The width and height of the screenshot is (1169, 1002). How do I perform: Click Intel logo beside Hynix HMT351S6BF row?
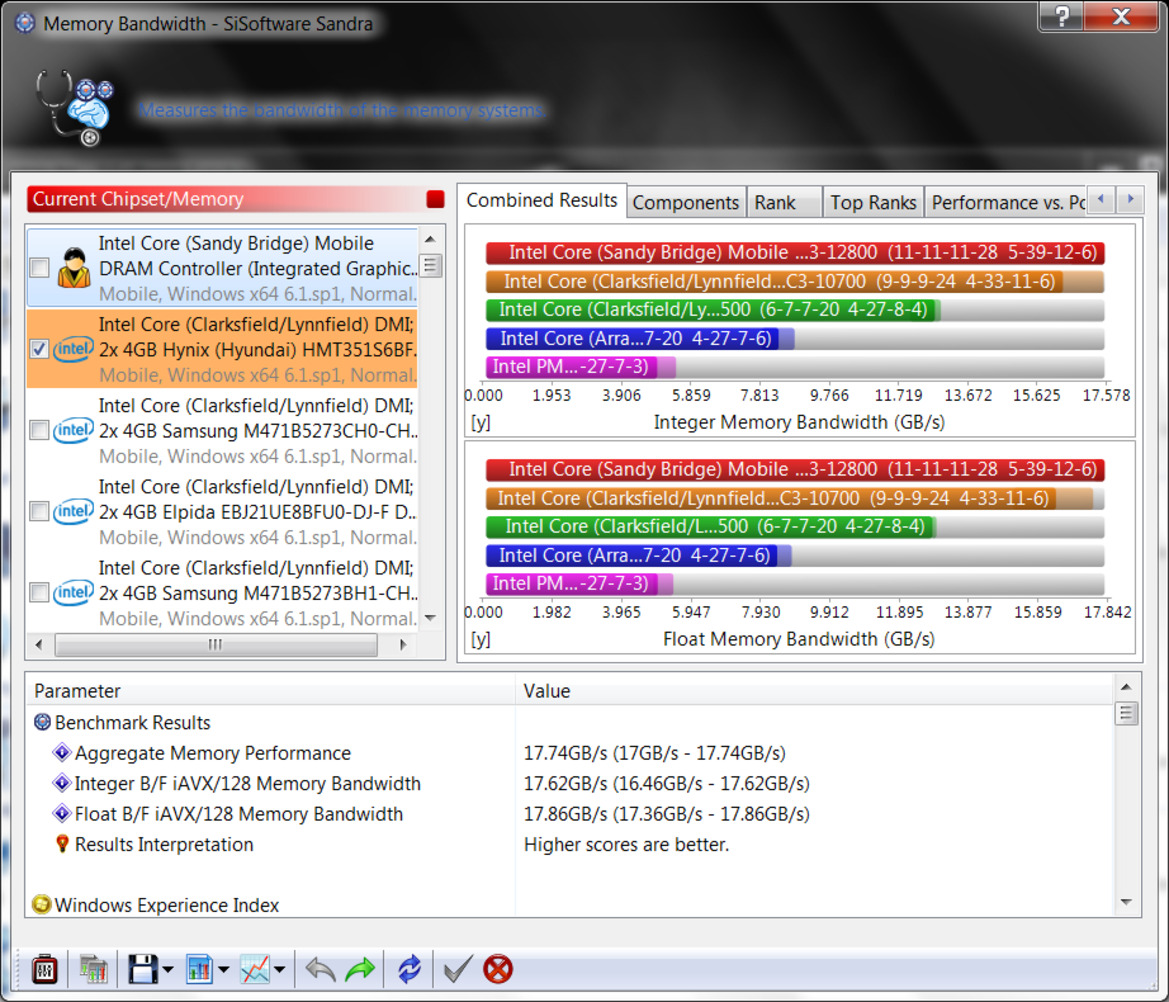(x=73, y=349)
